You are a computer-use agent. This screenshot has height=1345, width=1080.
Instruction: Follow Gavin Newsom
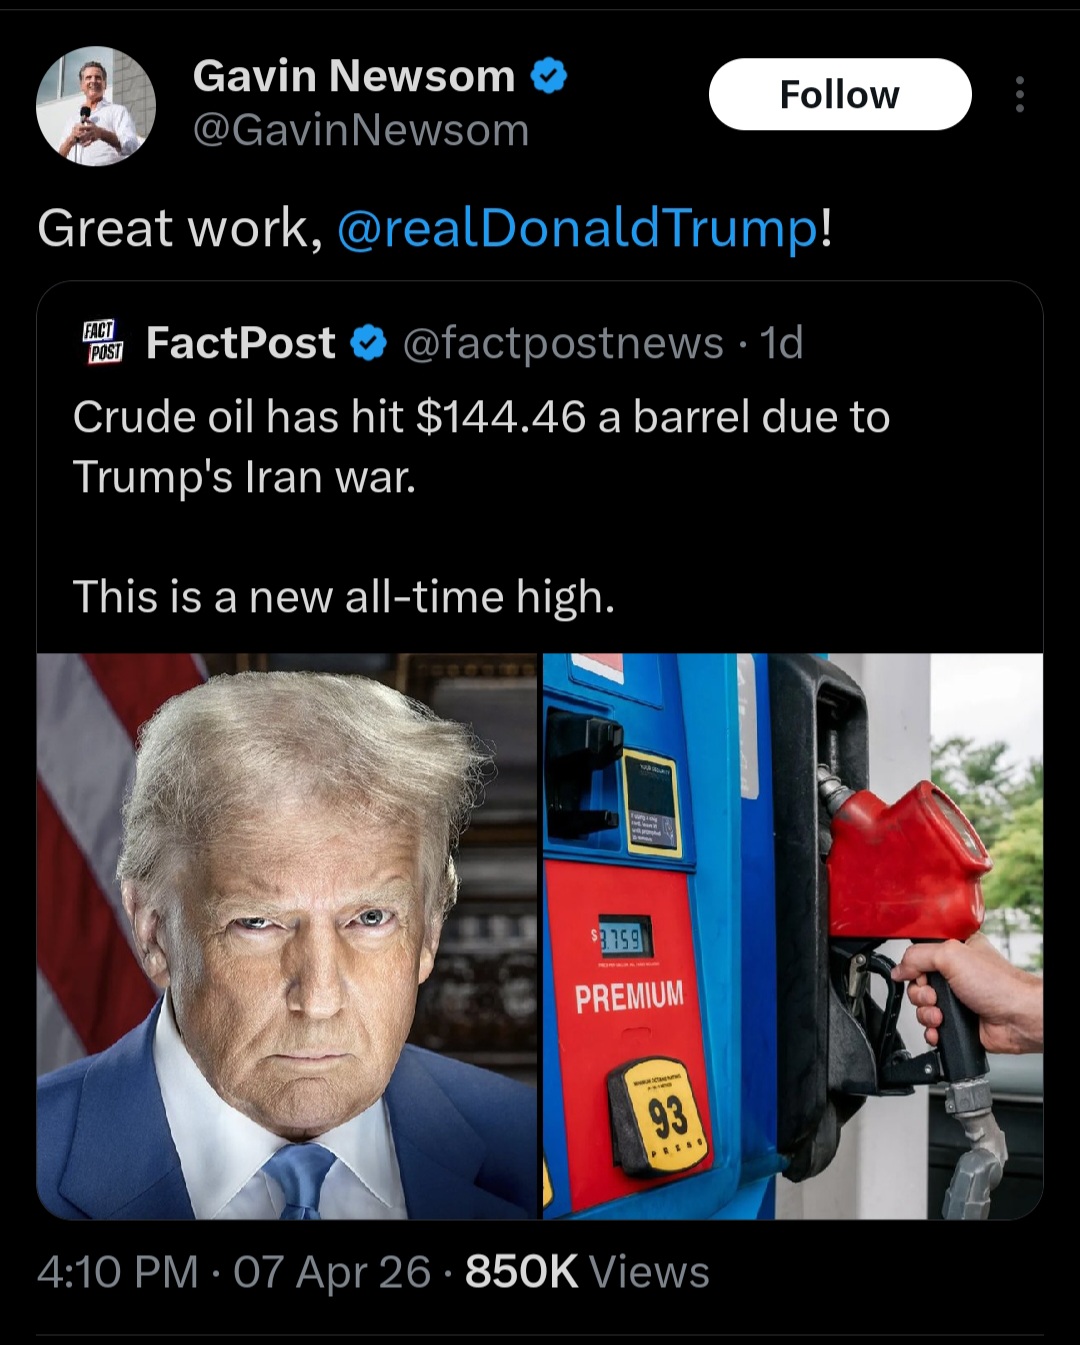tap(840, 94)
